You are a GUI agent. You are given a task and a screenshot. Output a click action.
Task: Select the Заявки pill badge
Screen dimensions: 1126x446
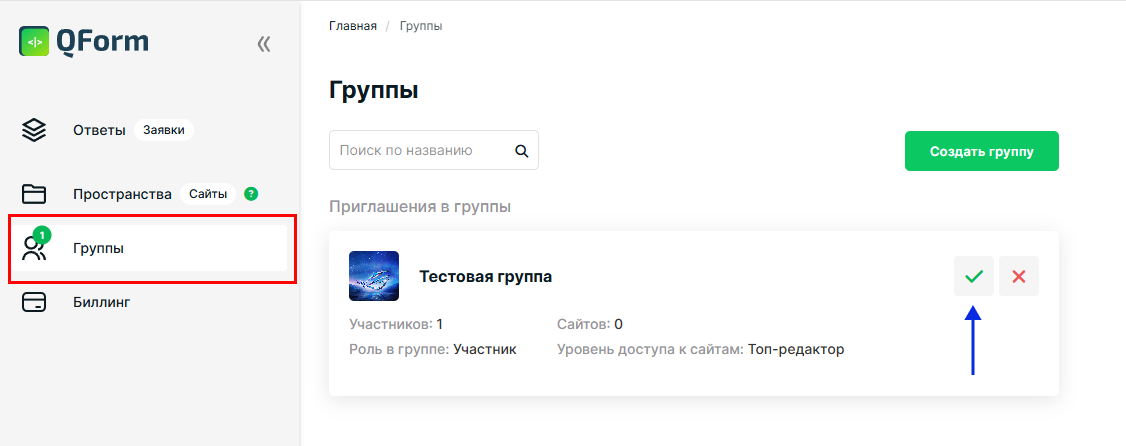[x=164, y=131]
